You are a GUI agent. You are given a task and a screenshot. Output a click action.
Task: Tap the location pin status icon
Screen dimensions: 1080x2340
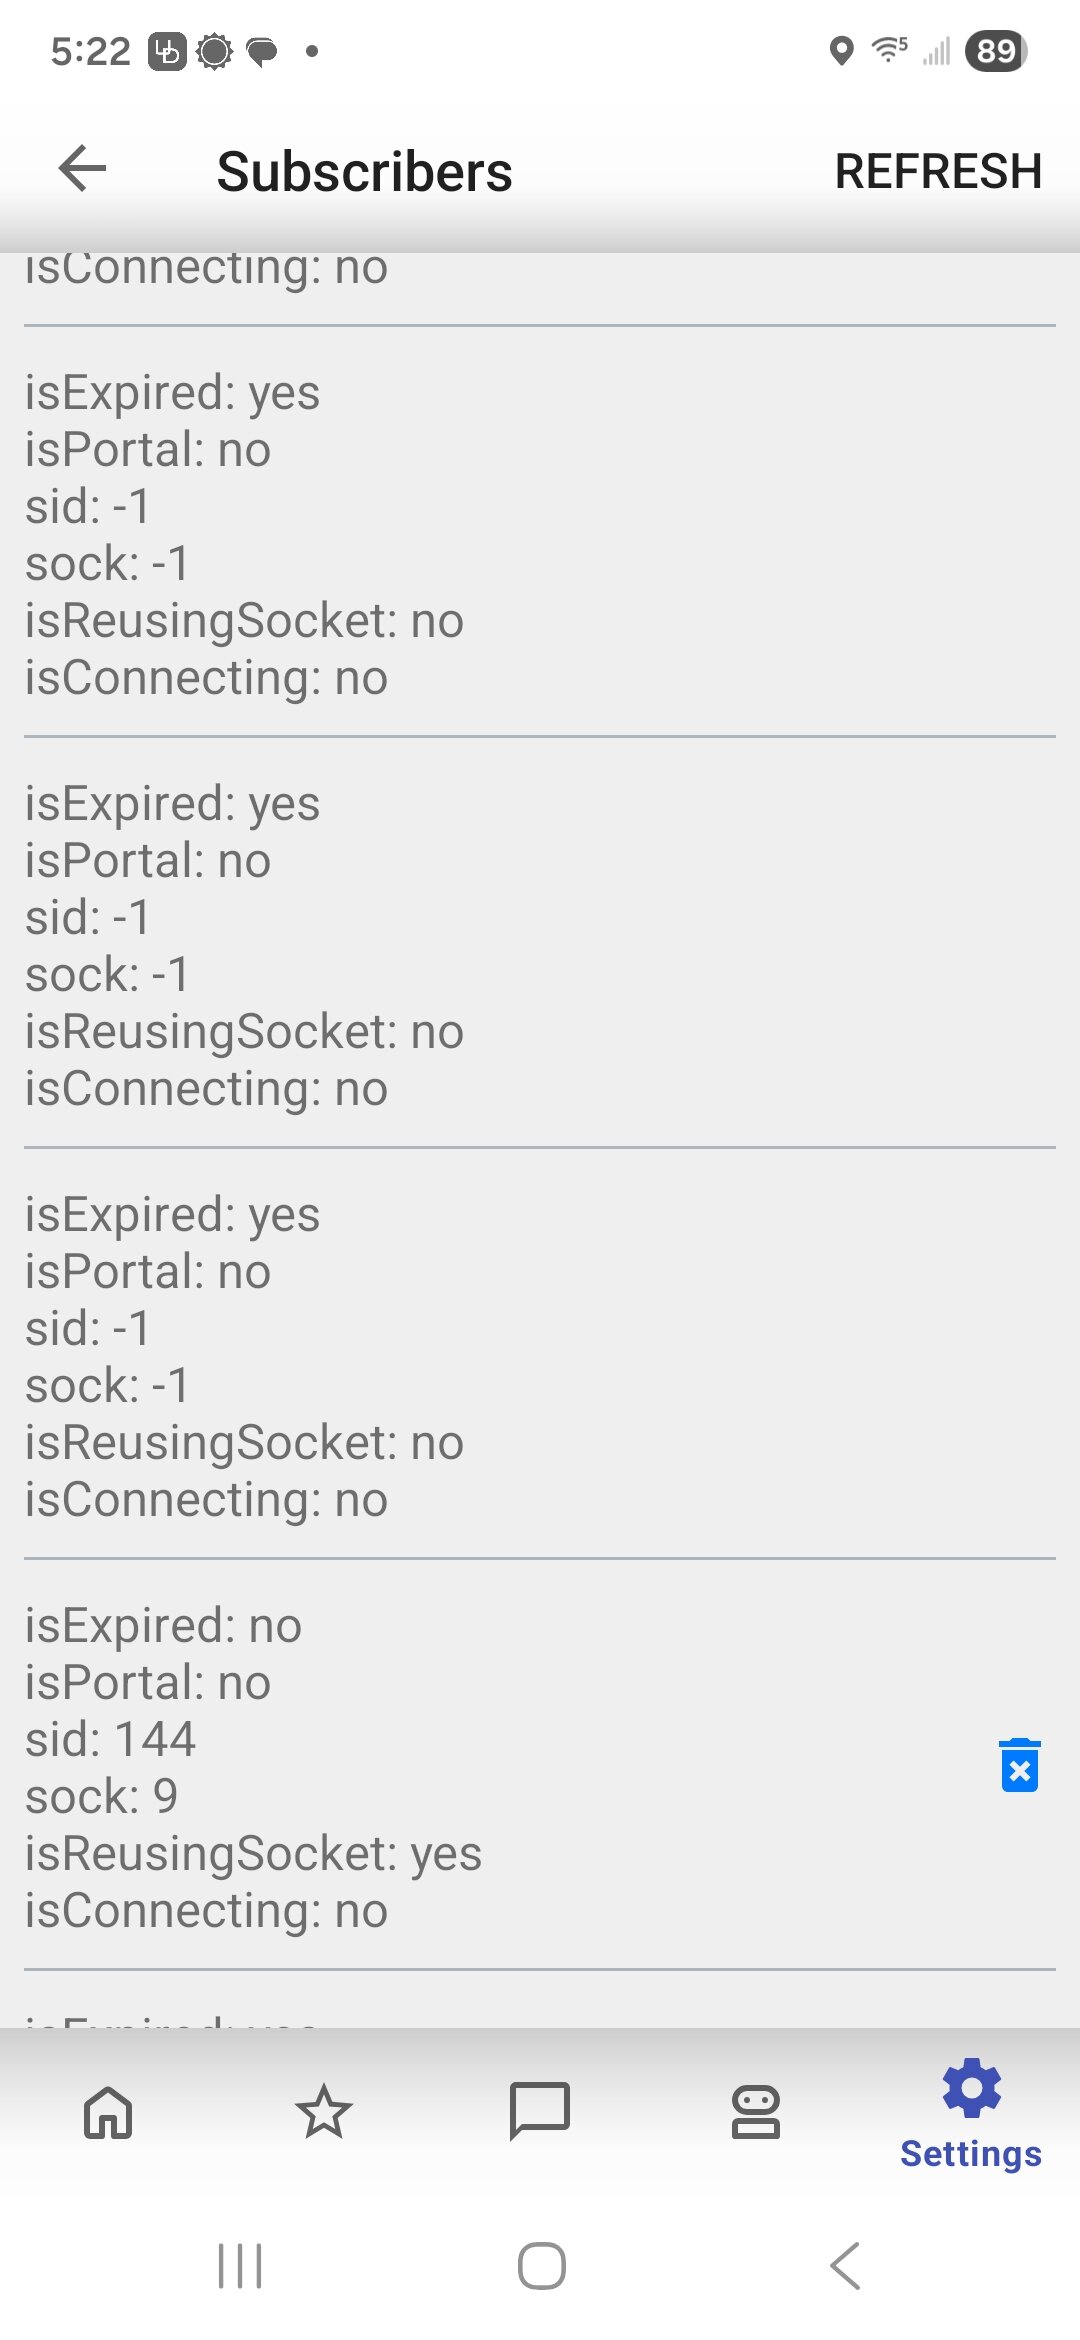tap(842, 51)
